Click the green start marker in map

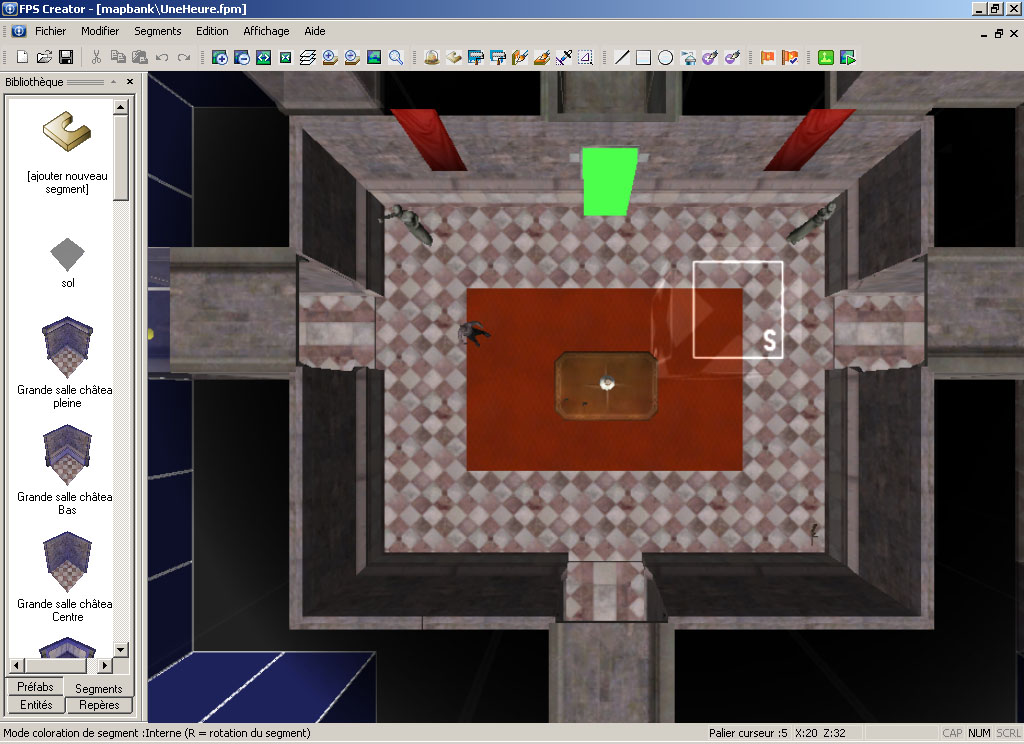coord(609,181)
